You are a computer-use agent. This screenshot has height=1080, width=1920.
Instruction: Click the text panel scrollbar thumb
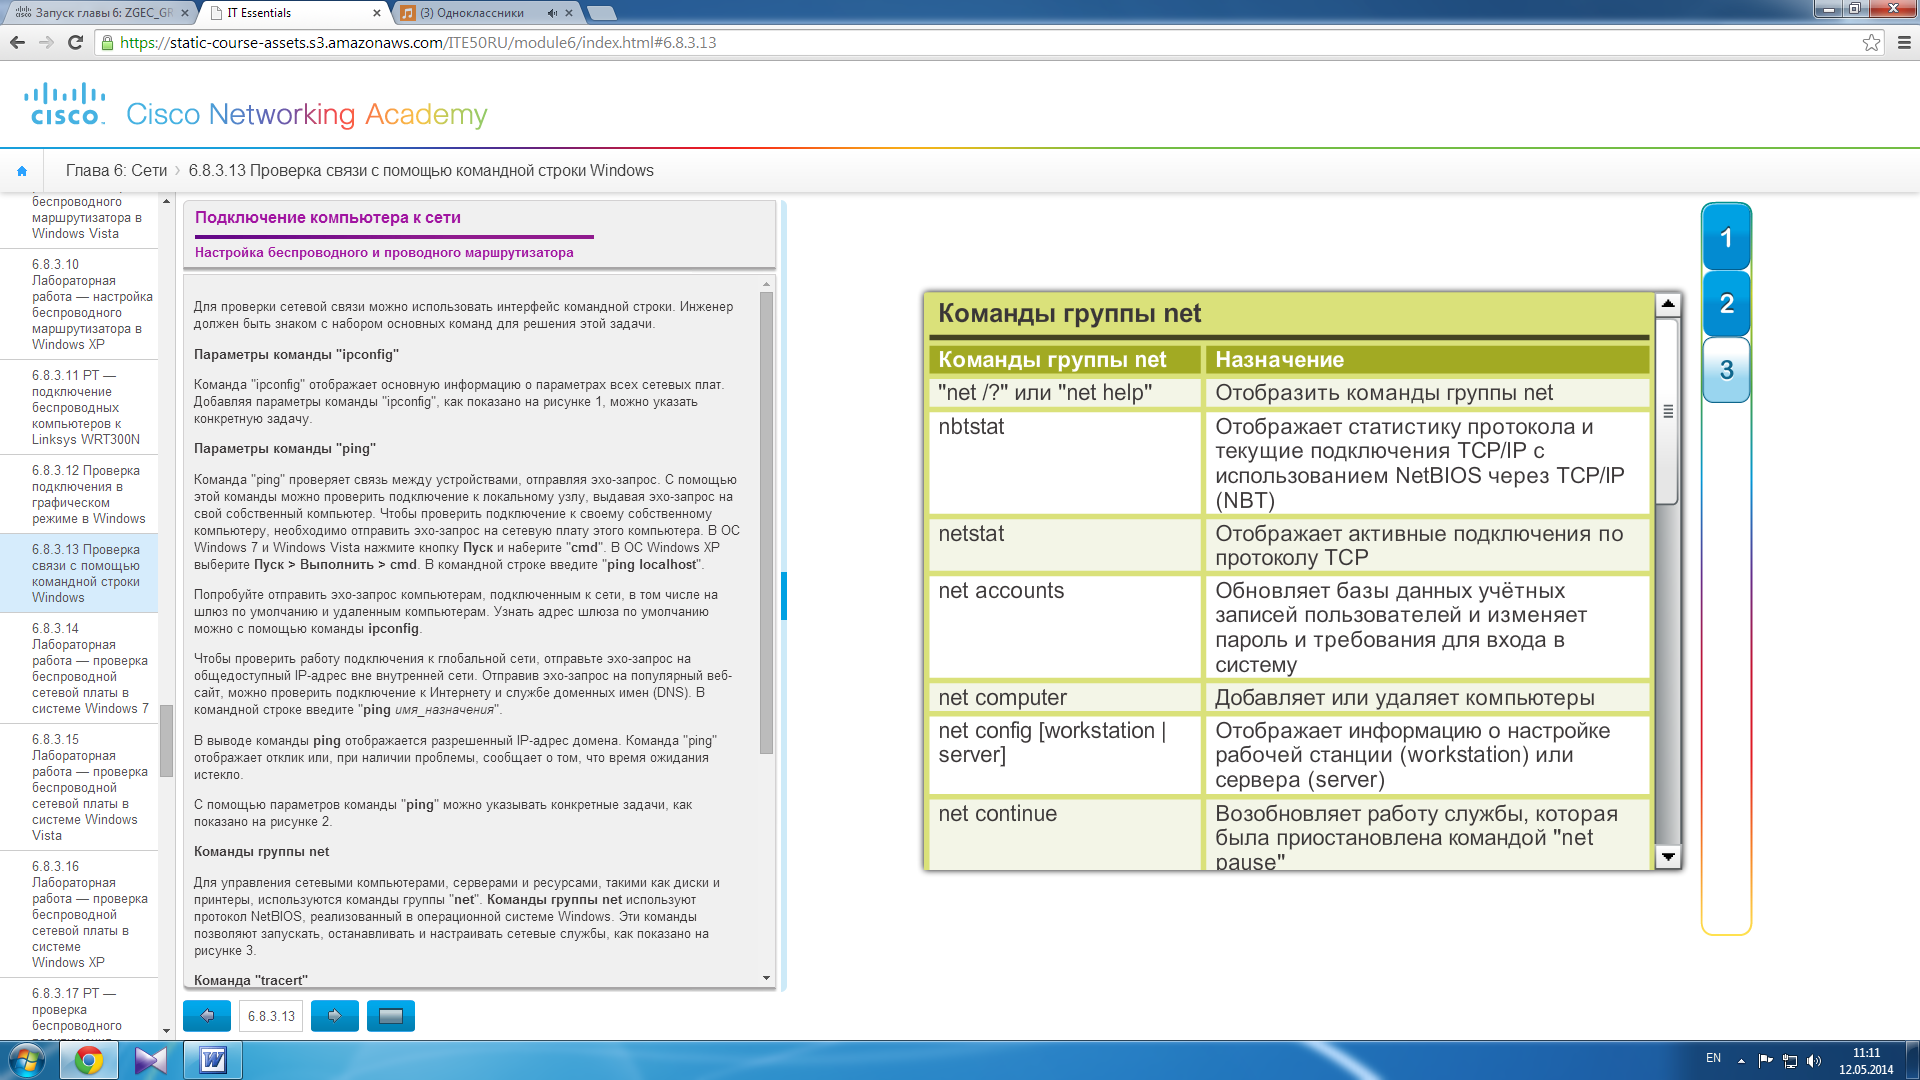[x=766, y=523]
